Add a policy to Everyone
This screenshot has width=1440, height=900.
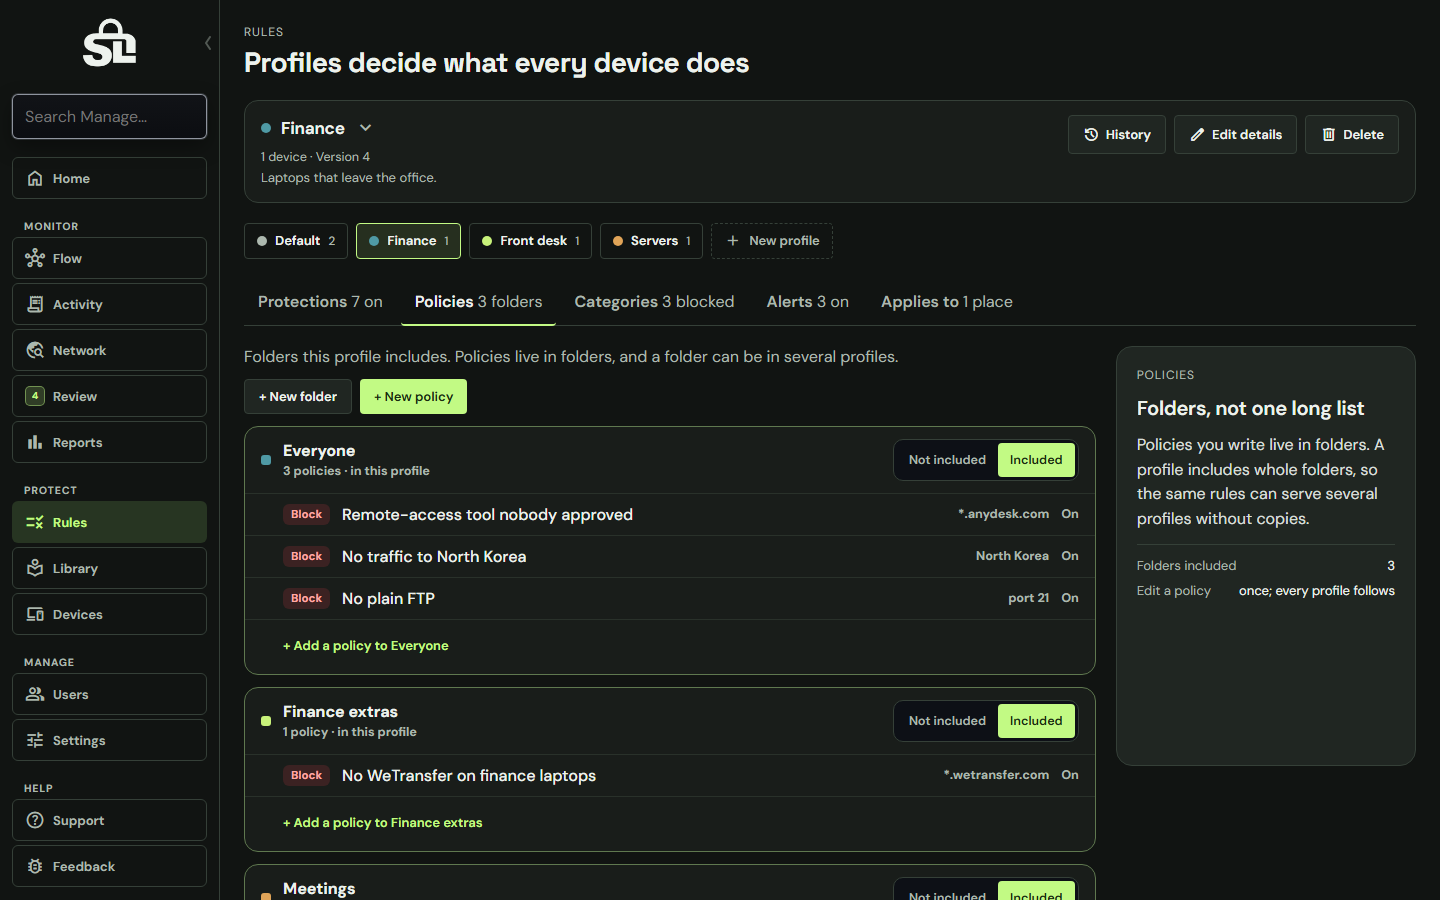pyautogui.click(x=366, y=646)
